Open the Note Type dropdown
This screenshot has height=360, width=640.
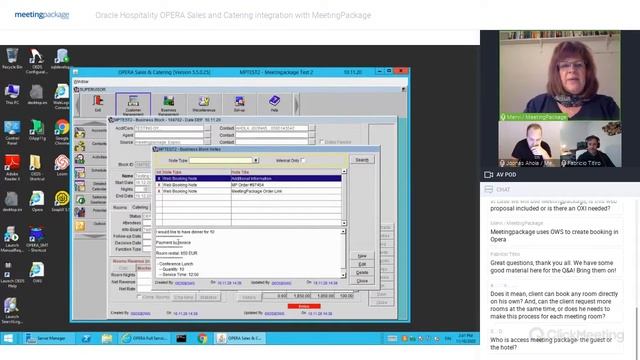pos(256,160)
